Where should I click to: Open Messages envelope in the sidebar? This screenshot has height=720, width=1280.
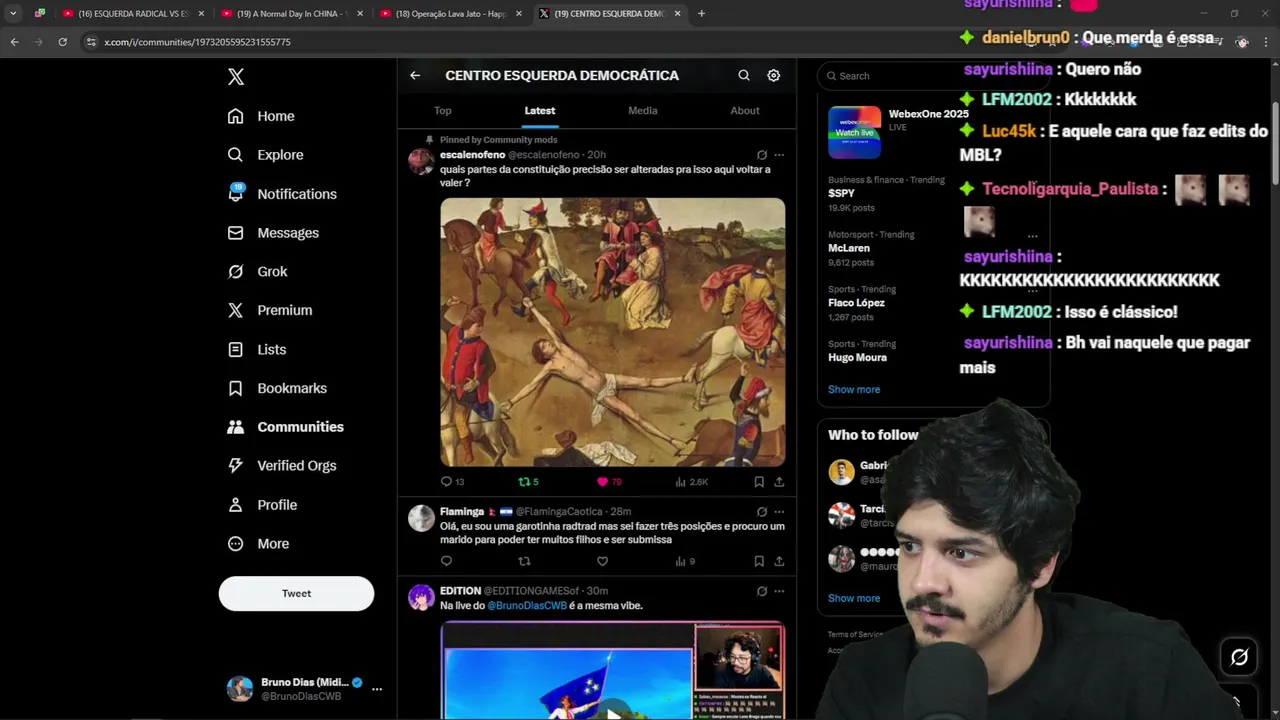[273, 233]
